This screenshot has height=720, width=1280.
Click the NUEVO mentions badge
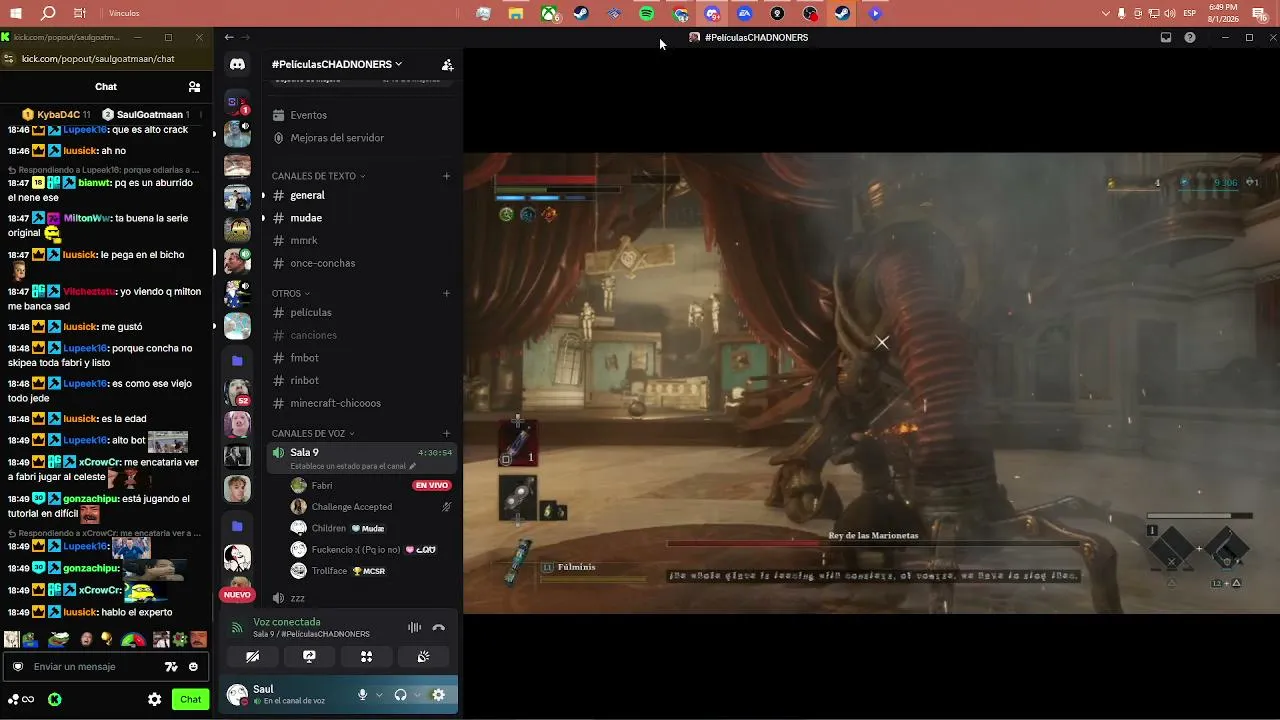(x=237, y=595)
